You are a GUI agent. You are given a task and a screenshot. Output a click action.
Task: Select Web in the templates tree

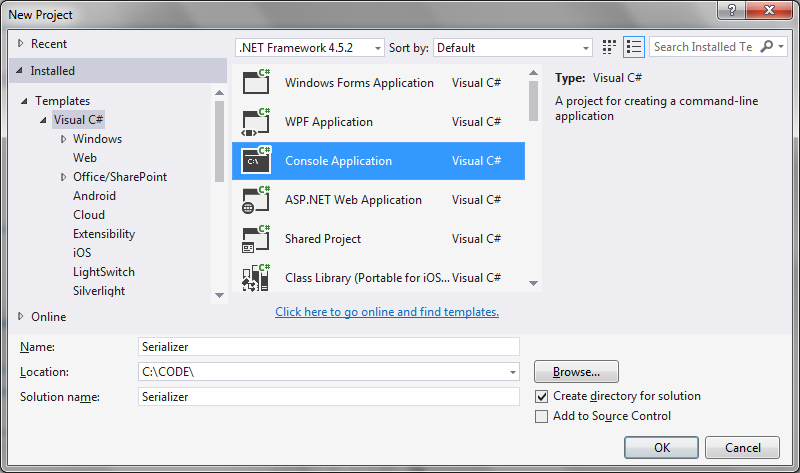point(85,158)
